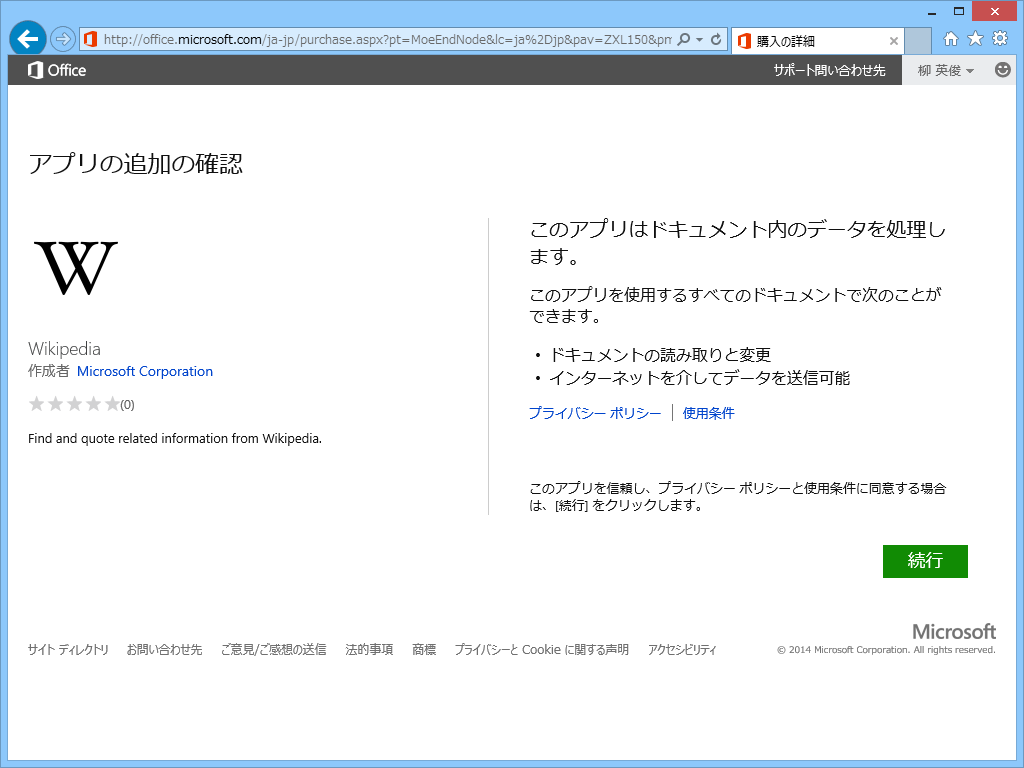The width and height of the screenshot is (1024, 768).
Task: Open favorites with the star icon
Action: (975, 39)
